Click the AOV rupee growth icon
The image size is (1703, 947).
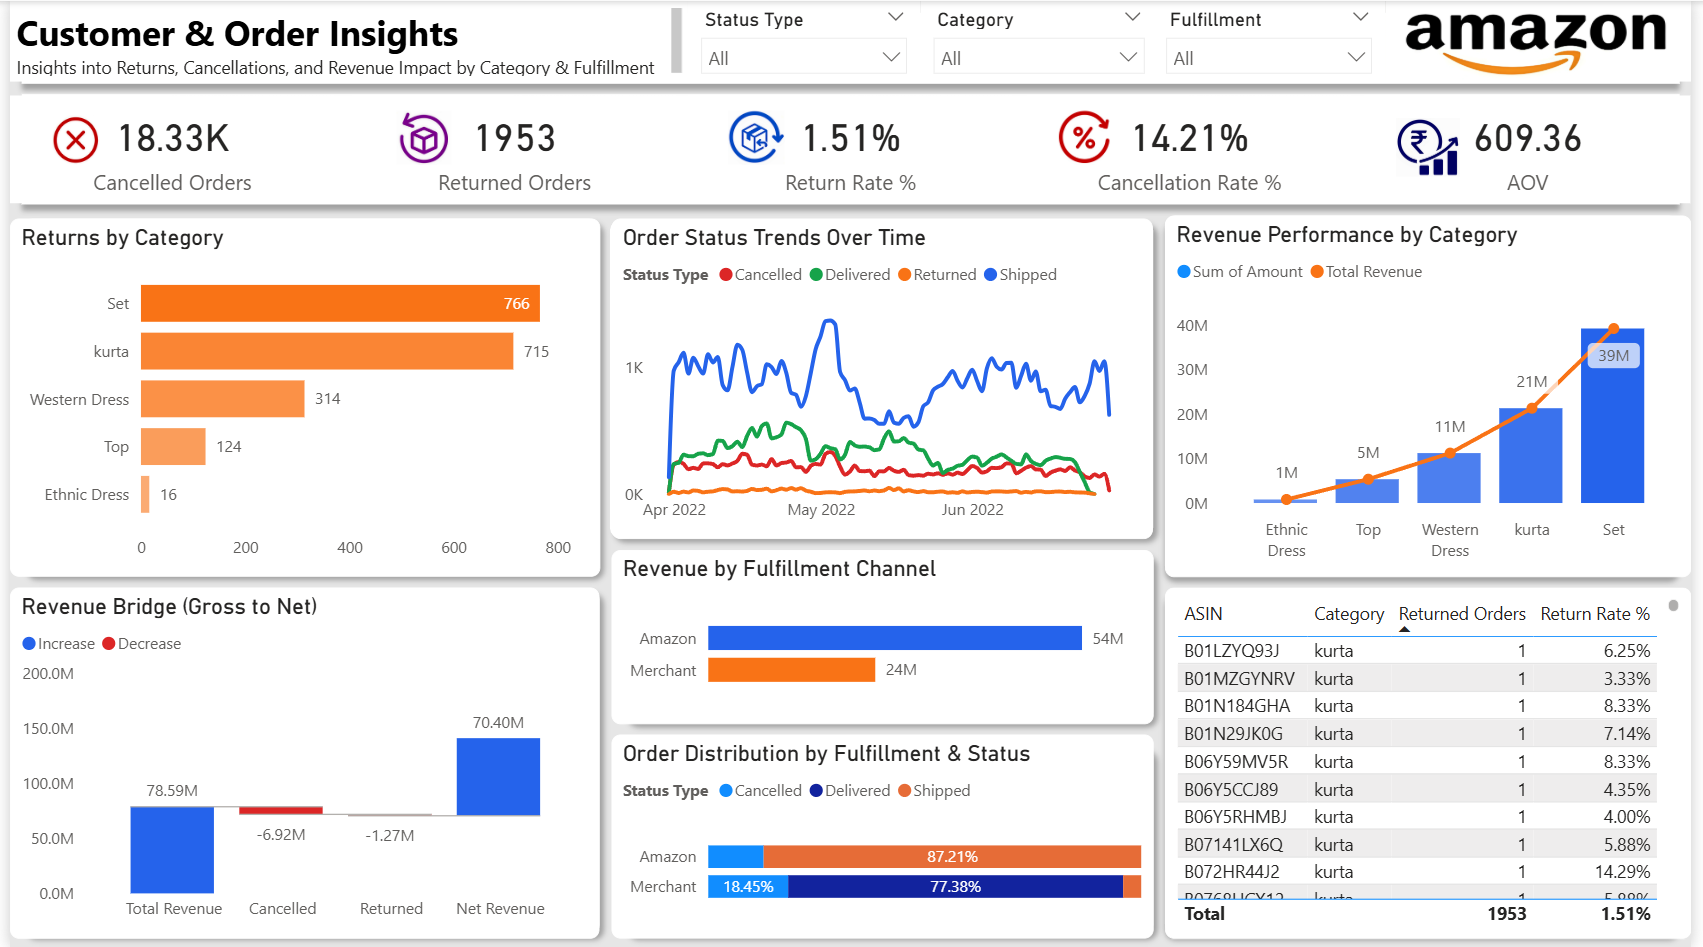1427,147
